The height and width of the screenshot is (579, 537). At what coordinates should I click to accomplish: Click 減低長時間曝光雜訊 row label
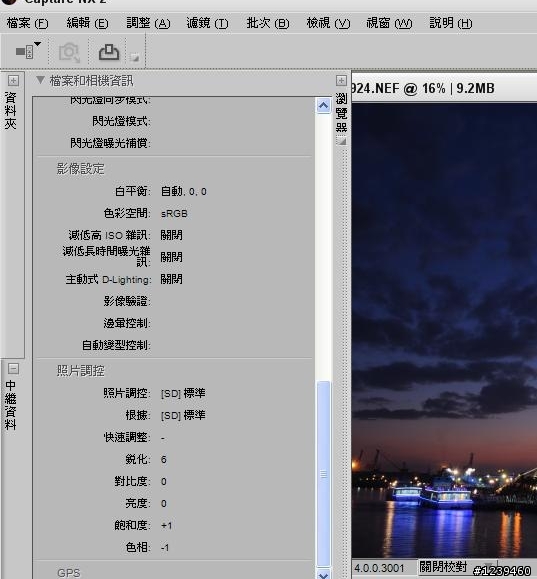[x=107, y=256]
